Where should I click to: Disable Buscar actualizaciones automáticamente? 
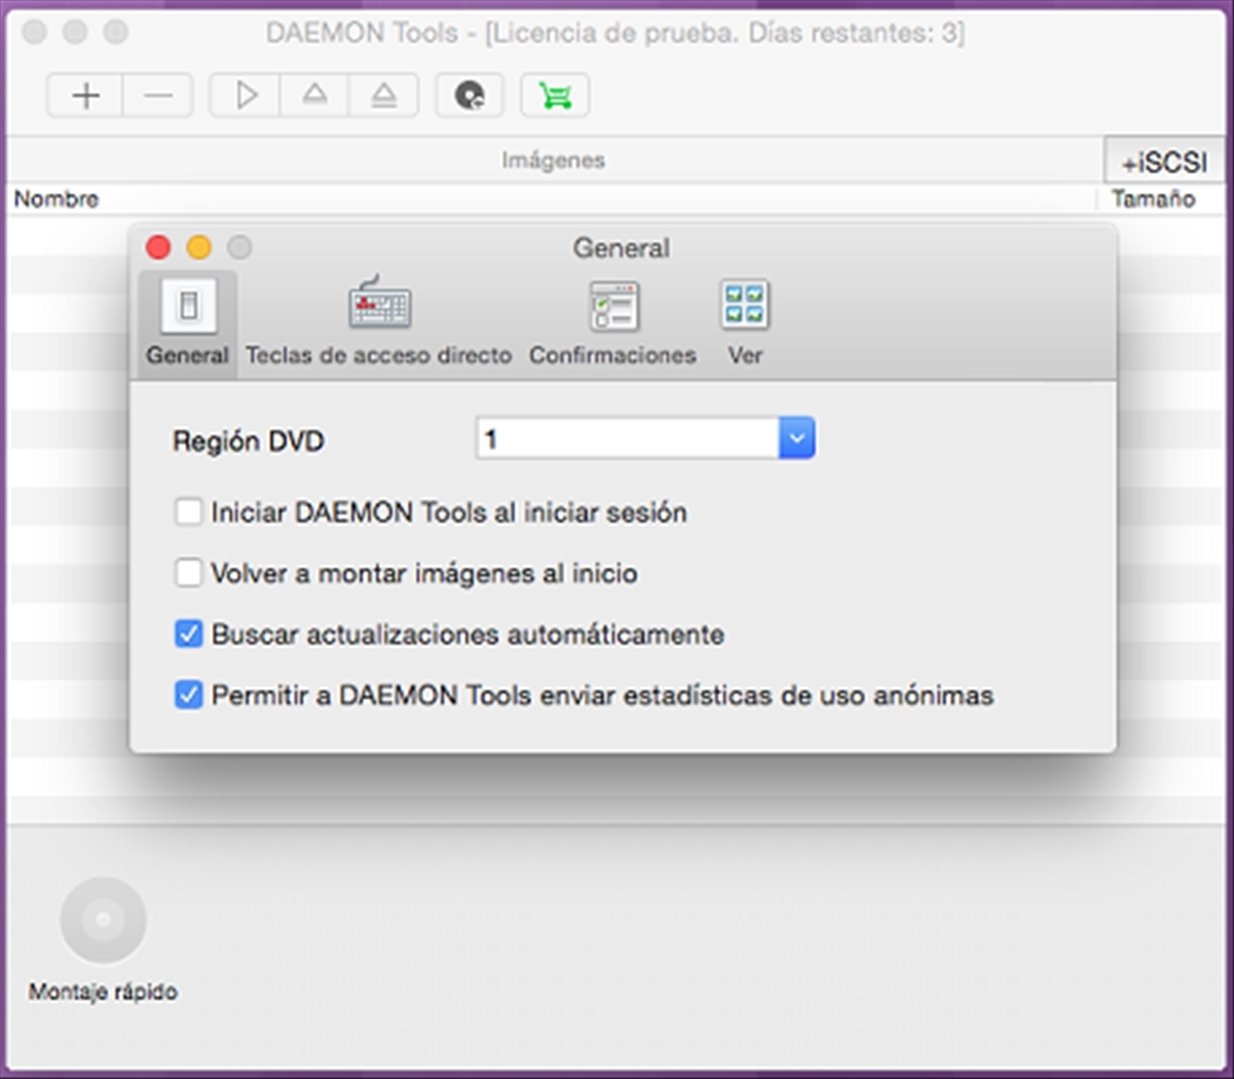click(x=188, y=634)
